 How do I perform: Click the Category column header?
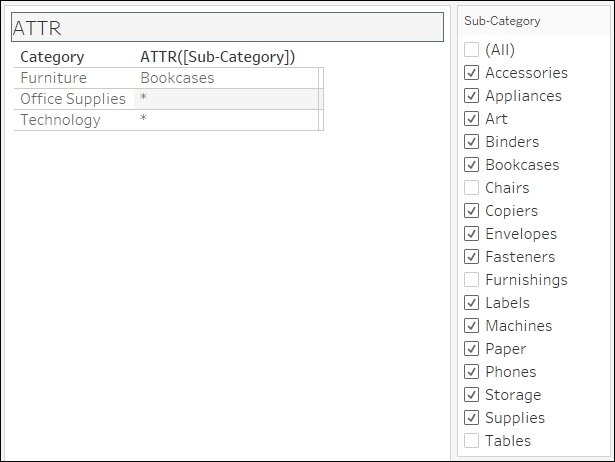pos(52,57)
